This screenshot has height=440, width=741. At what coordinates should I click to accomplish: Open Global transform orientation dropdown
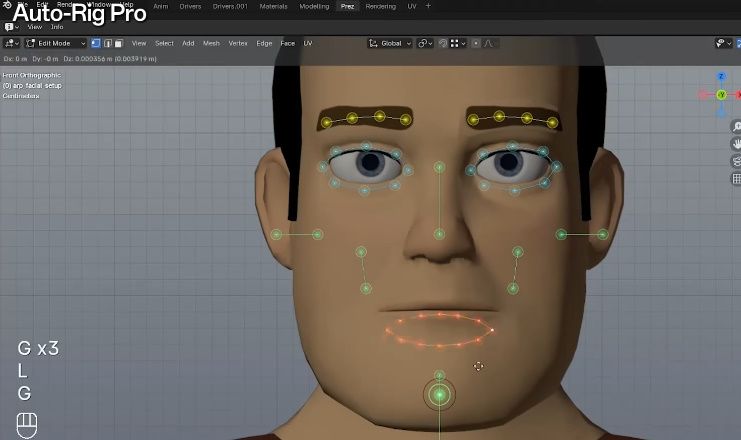(389, 43)
